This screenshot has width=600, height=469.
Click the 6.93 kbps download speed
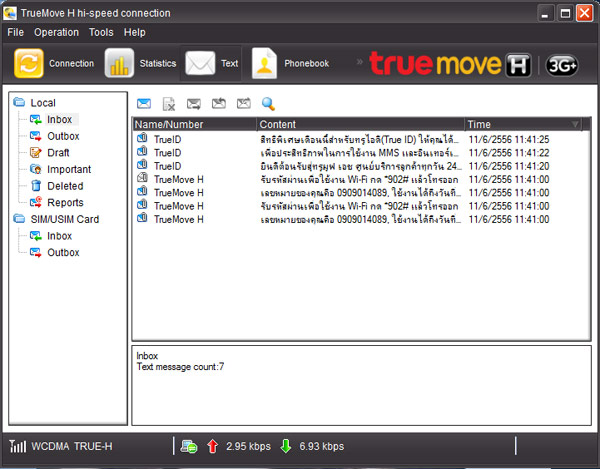(321, 446)
